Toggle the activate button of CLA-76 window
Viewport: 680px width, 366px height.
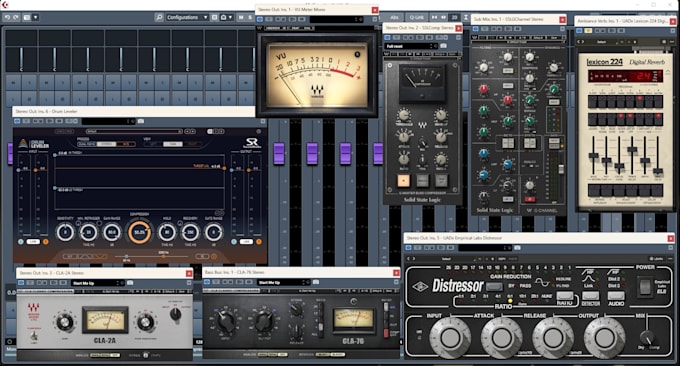(x=207, y=282)
